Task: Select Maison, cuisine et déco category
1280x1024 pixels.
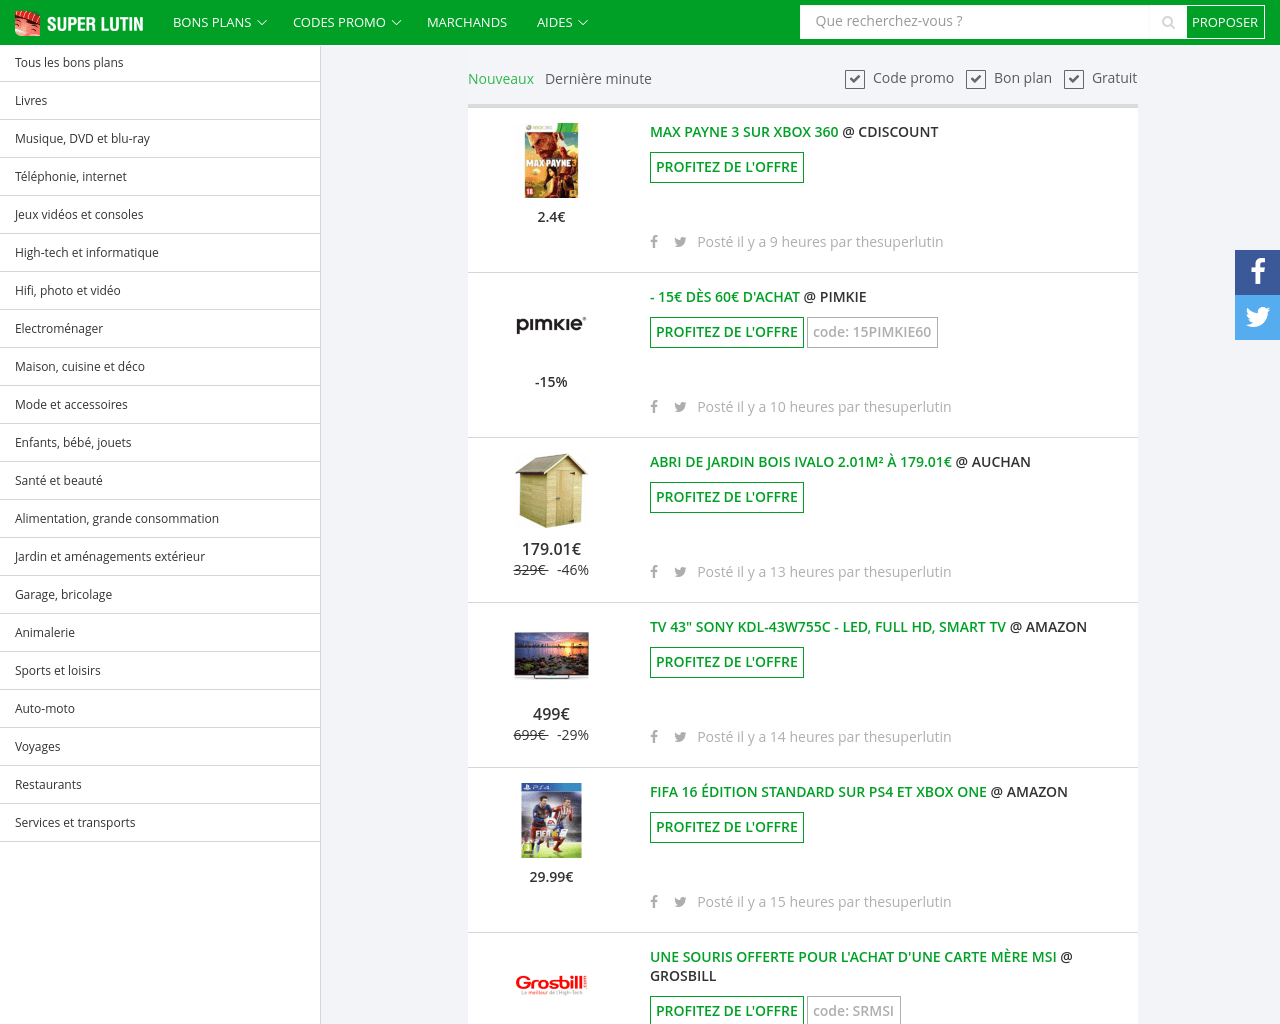Action: coord(160,367)
